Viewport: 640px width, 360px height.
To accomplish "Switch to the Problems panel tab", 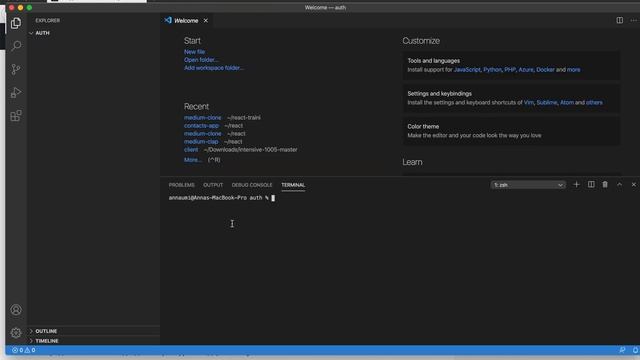I will tap(182, 185).
